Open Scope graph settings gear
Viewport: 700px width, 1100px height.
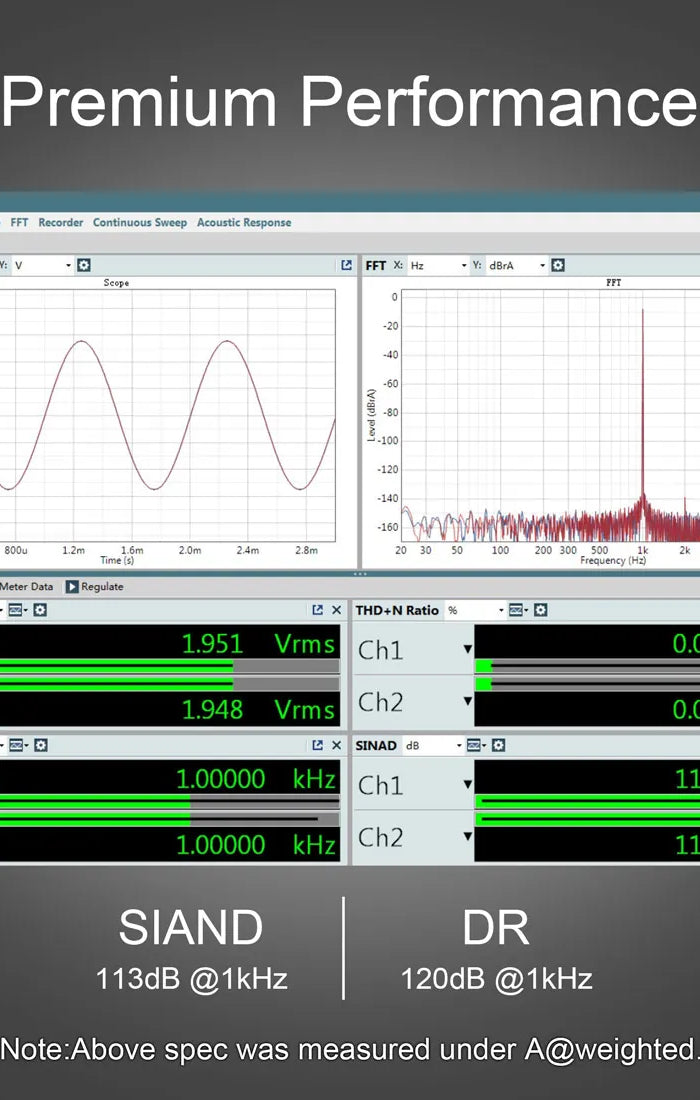(84, 265)
